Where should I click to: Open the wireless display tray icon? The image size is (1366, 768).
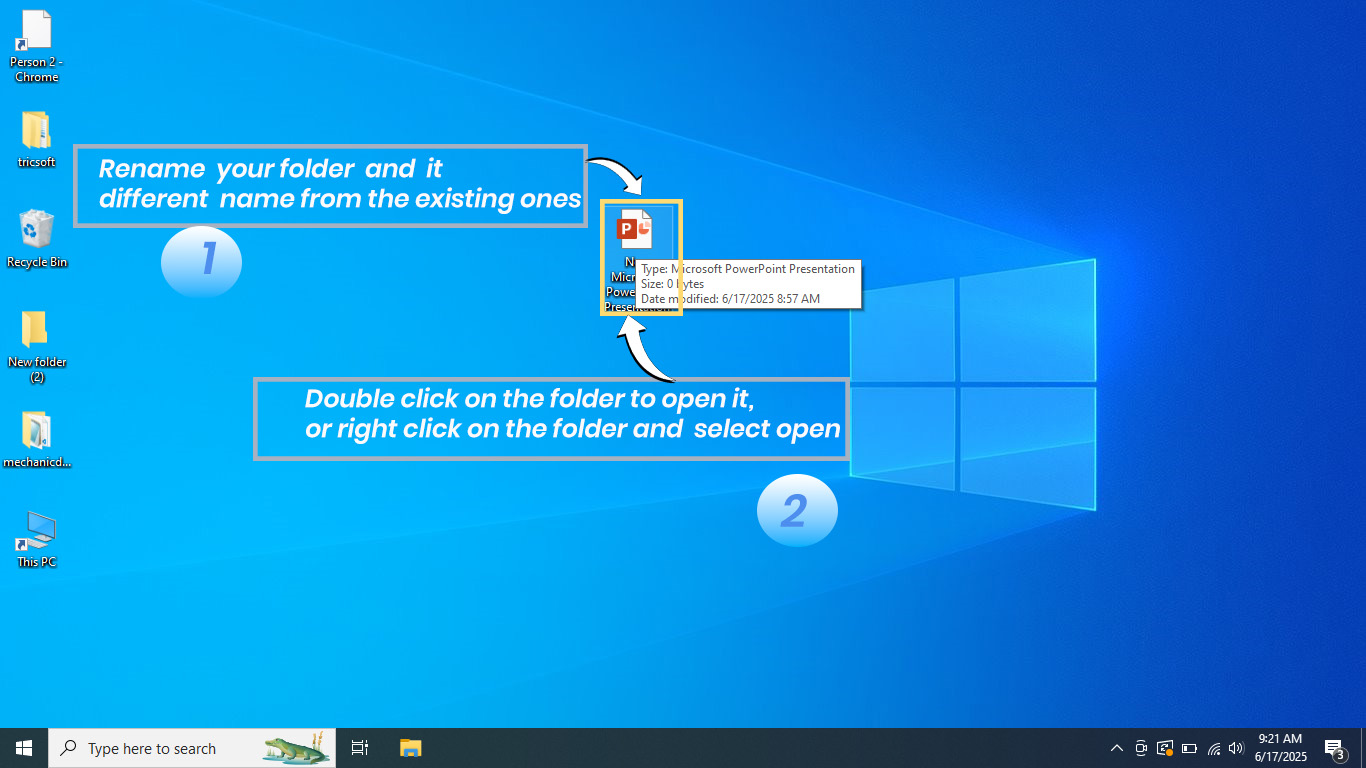point(1164,747)
